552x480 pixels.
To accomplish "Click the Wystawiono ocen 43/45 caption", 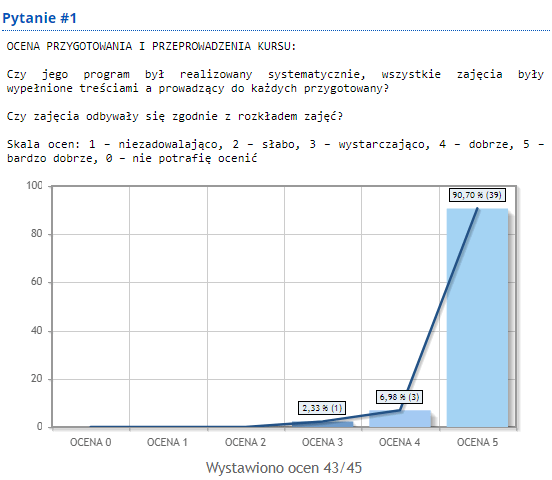I will click(284, 468).
